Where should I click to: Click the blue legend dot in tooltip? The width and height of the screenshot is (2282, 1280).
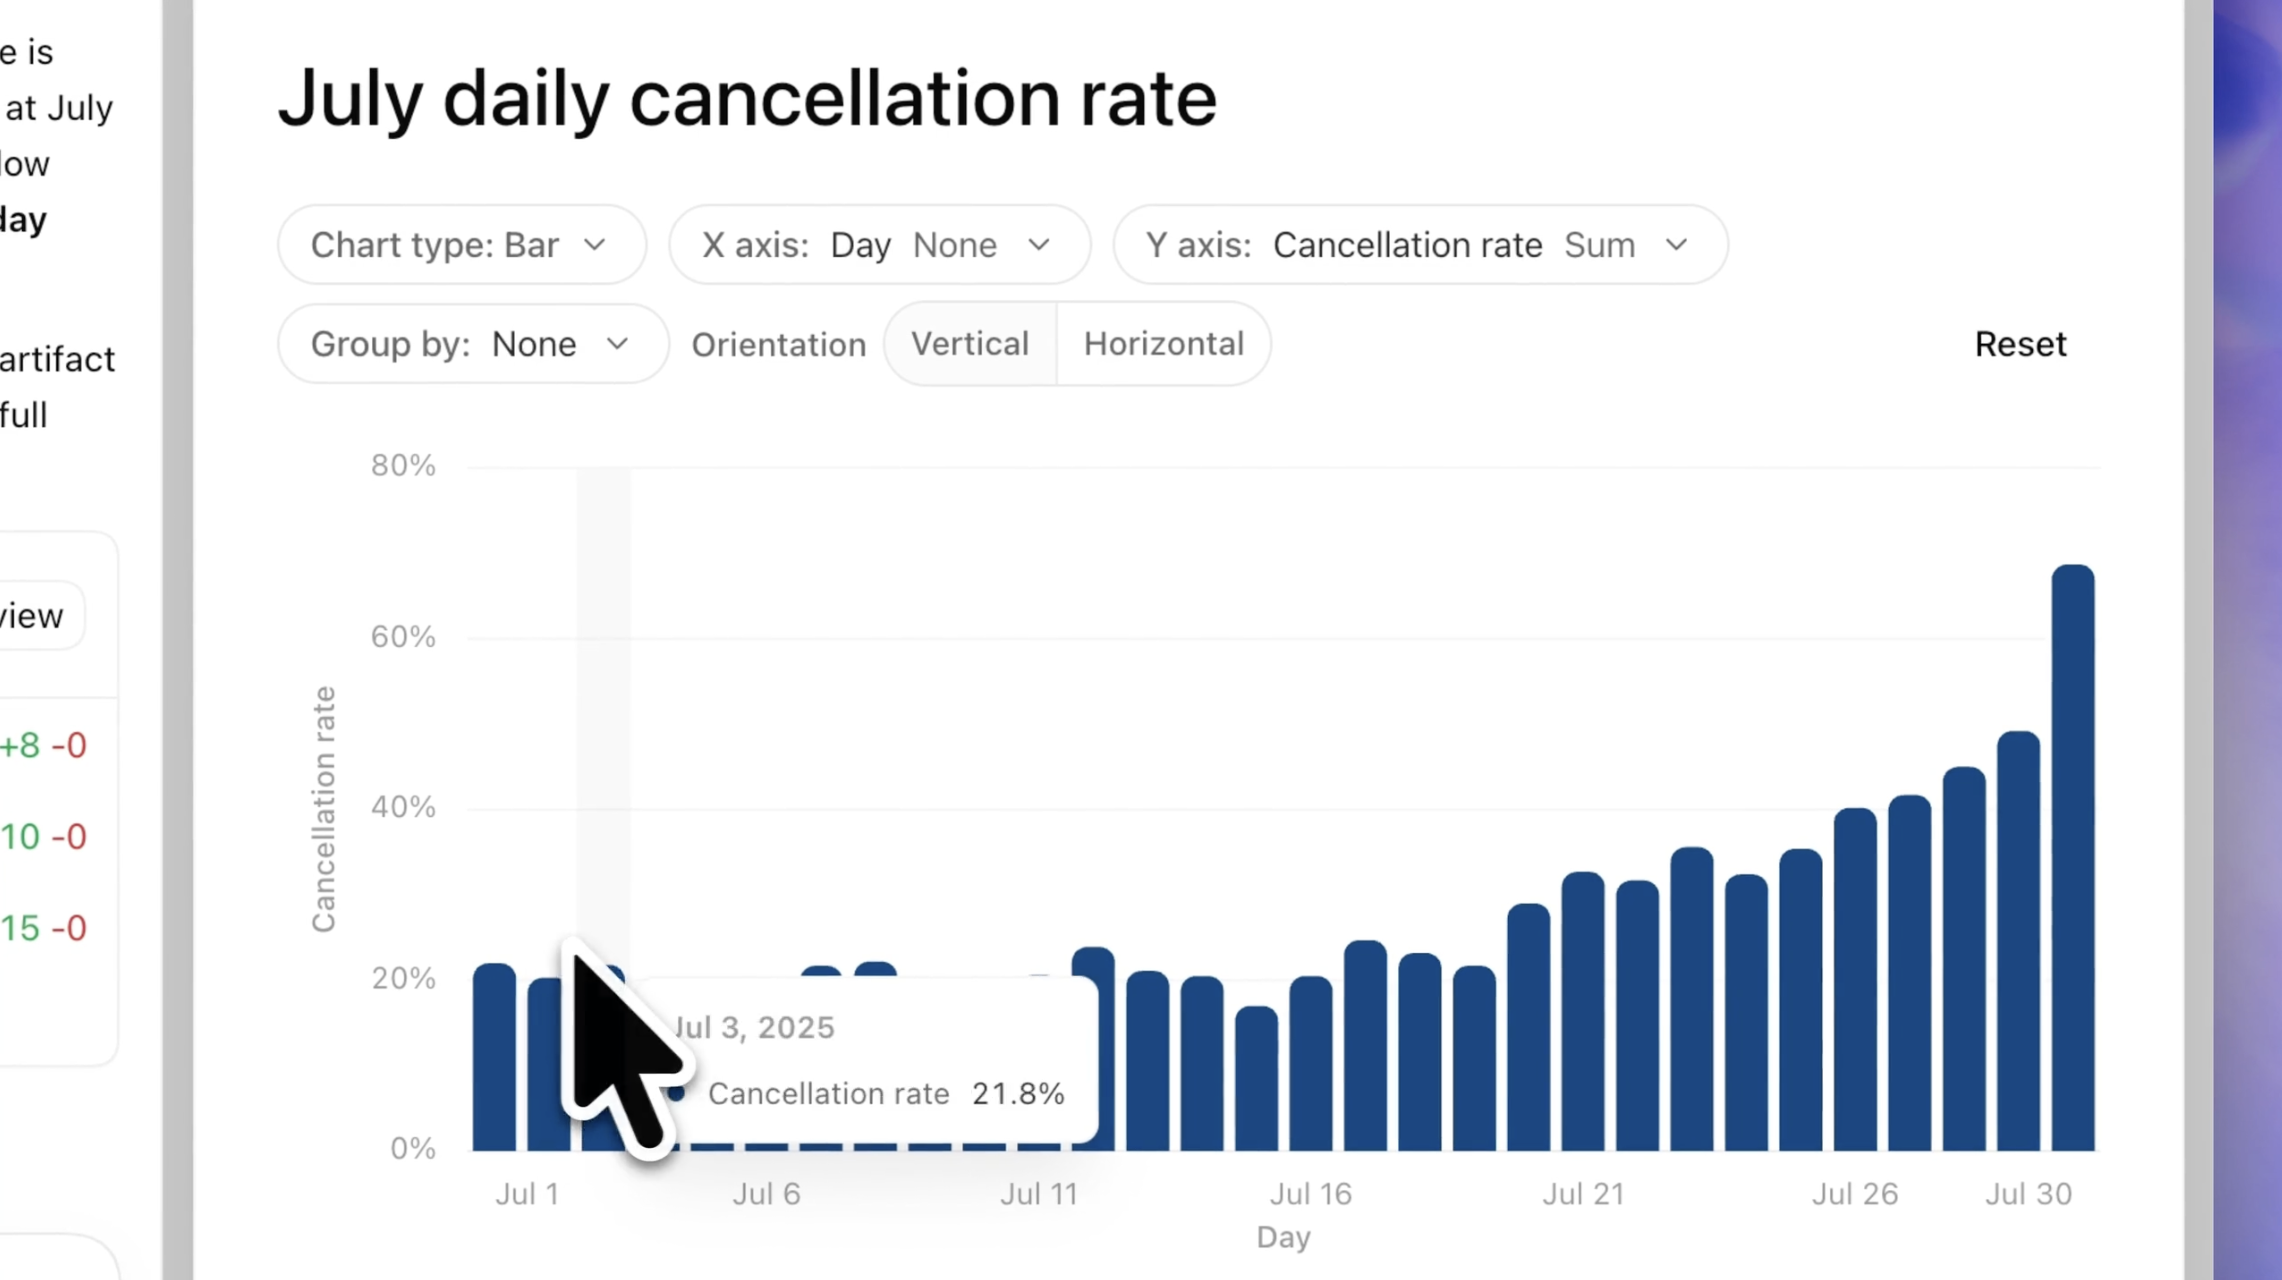677,1093
